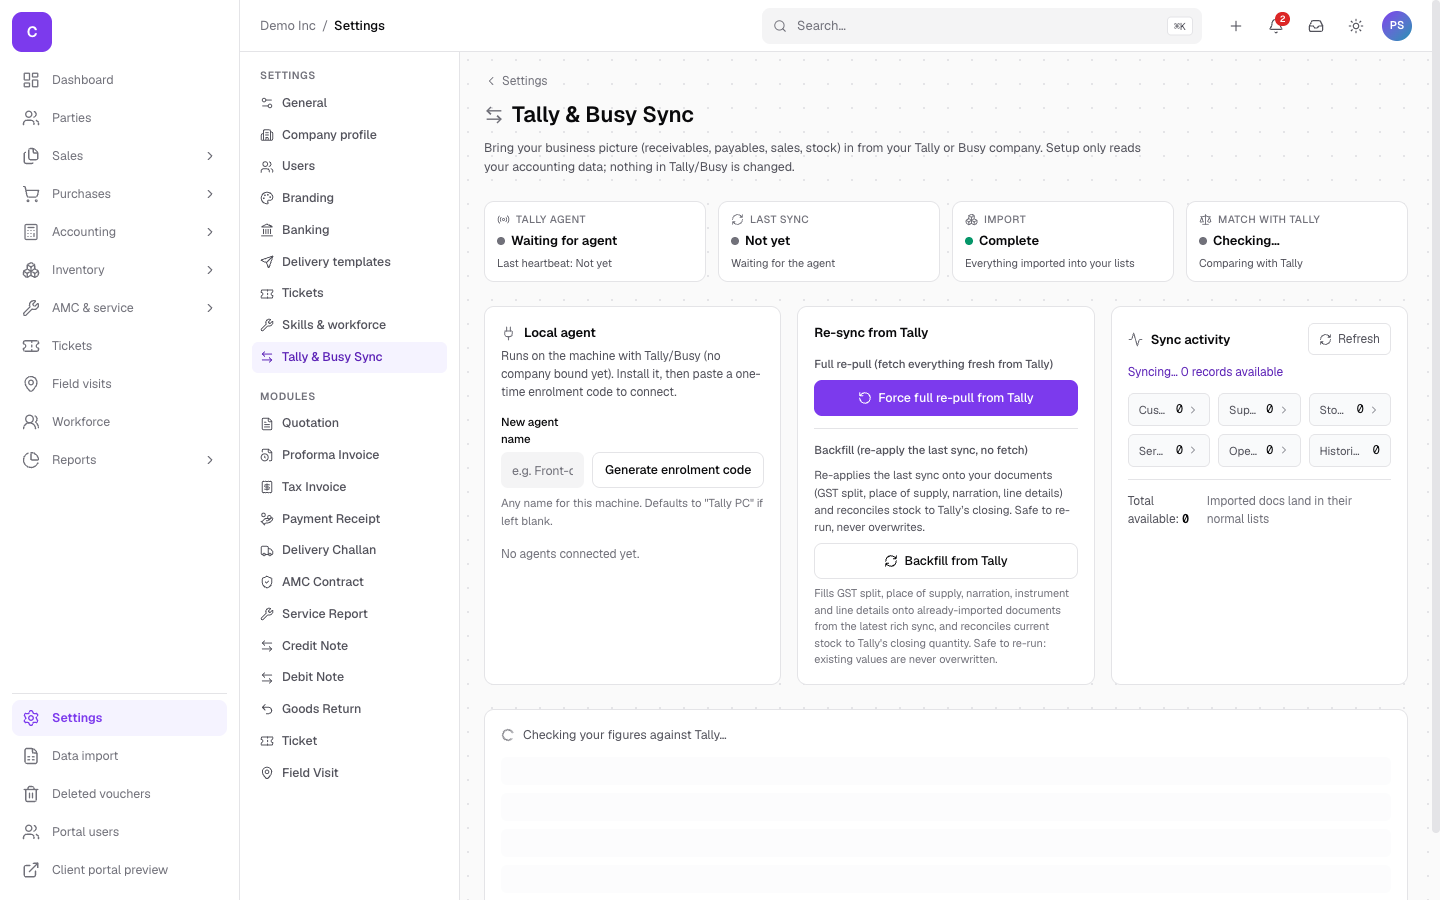Click the Banking building icon

click(267, 230)
